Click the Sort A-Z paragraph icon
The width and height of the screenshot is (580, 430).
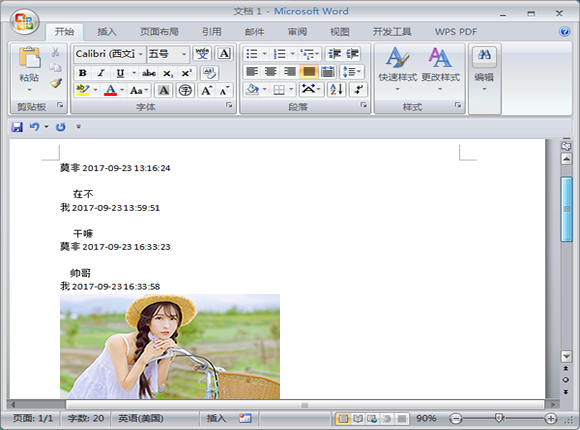point(337,89)
